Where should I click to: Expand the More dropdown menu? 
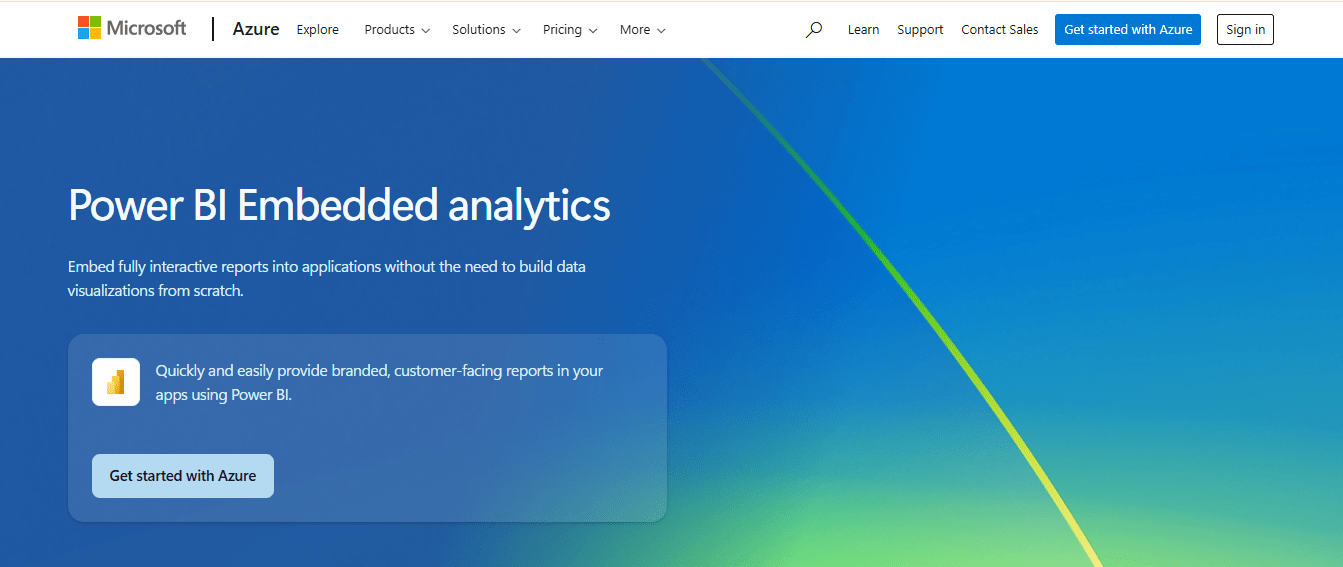pos(642,30)
